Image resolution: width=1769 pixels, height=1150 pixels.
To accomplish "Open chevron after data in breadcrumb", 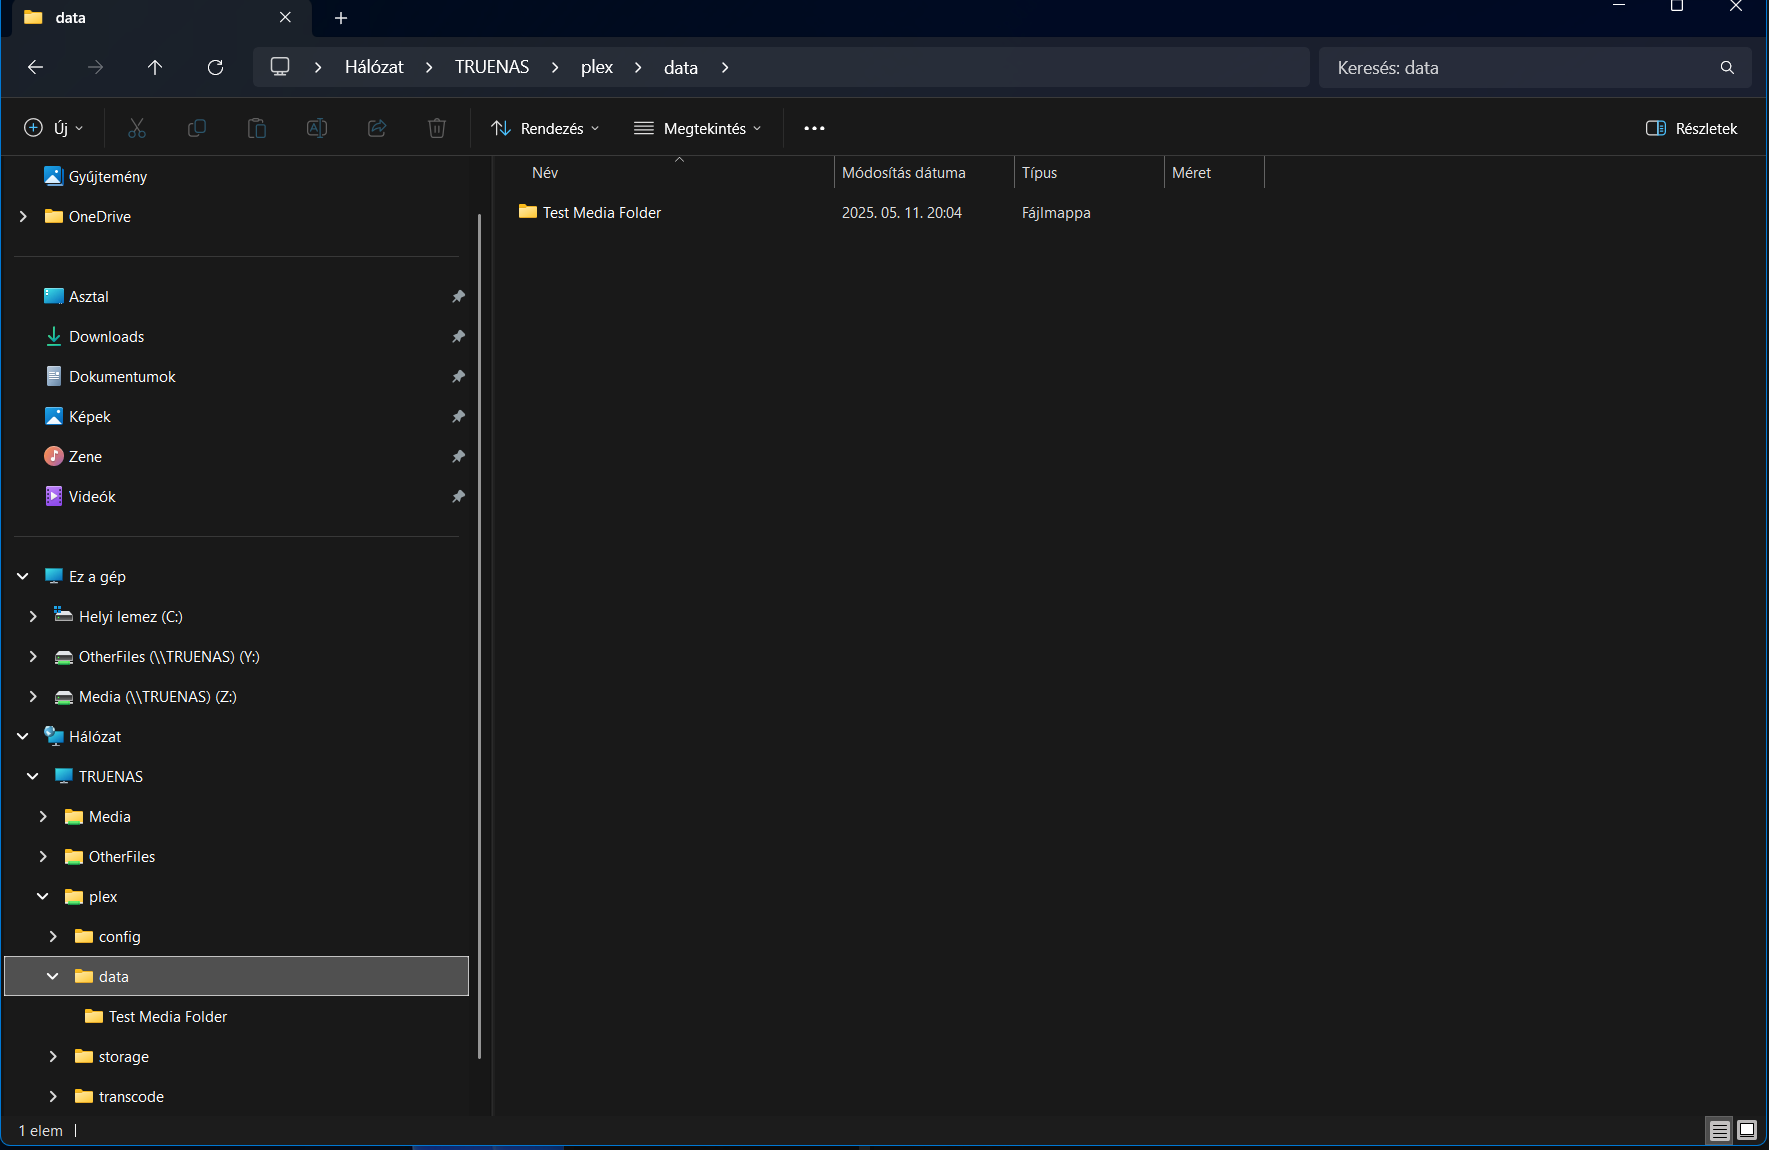I will click(725, 67).
